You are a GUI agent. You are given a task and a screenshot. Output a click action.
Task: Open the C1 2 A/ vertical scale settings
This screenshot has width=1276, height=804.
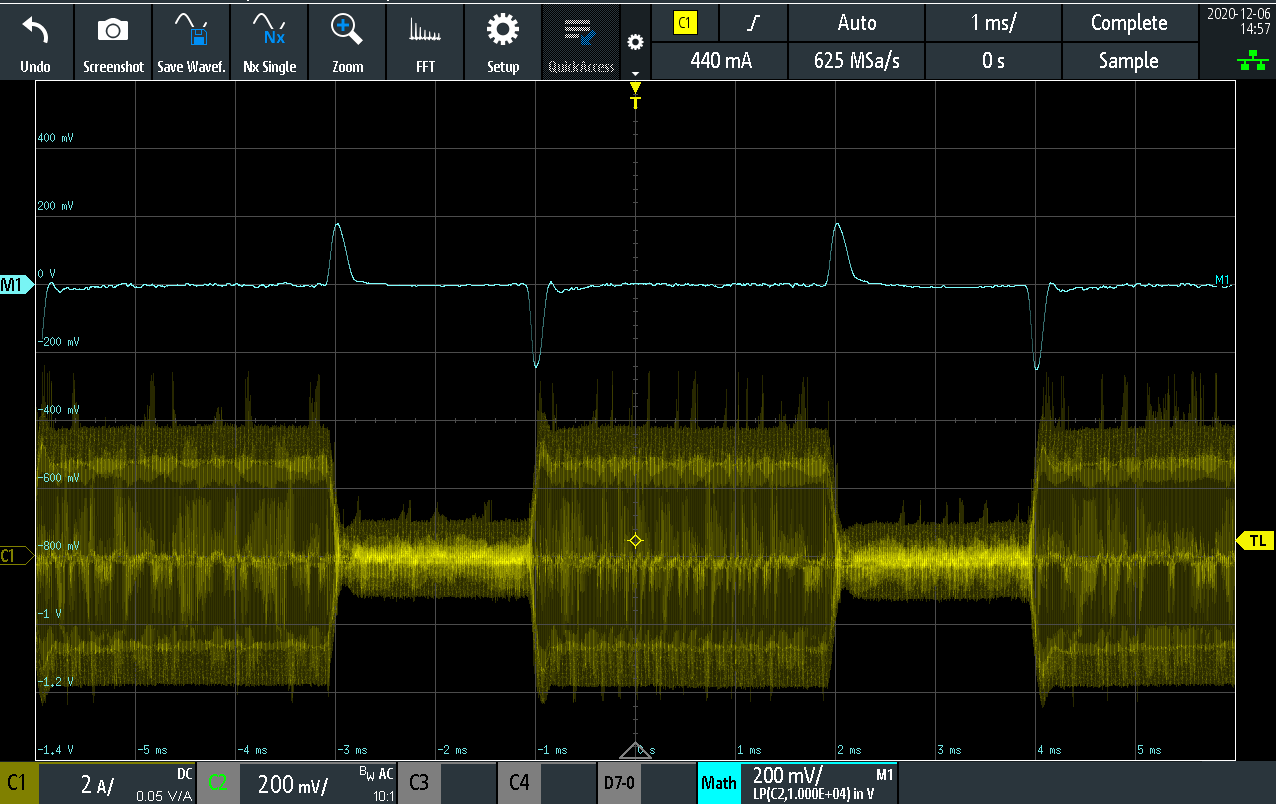(118, 783)
